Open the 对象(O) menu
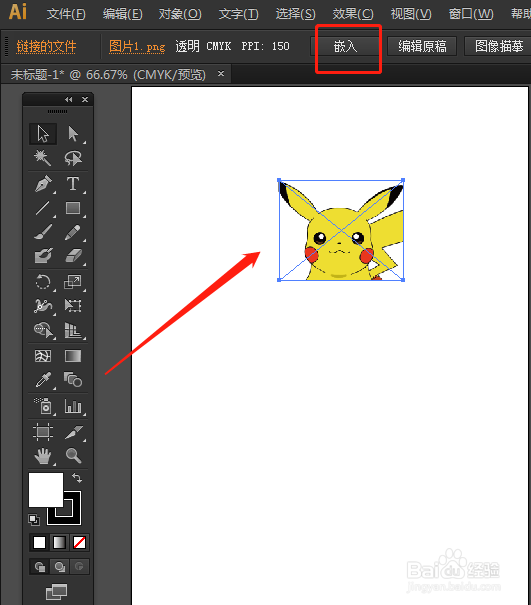 tap(180, 14)
